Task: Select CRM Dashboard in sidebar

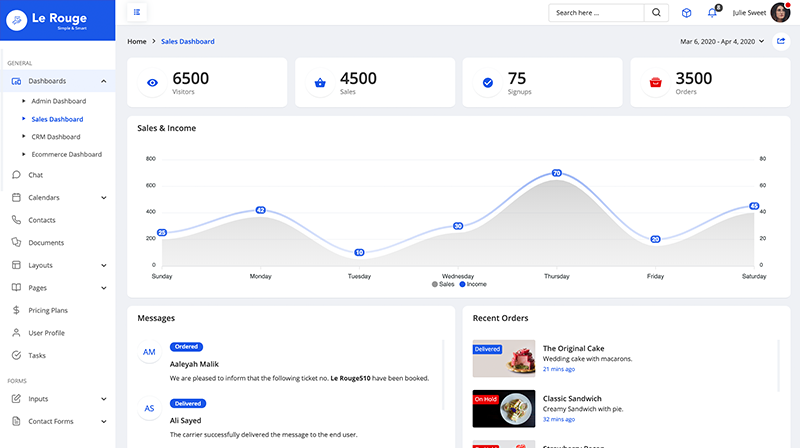Action: (x=56, y=137)
